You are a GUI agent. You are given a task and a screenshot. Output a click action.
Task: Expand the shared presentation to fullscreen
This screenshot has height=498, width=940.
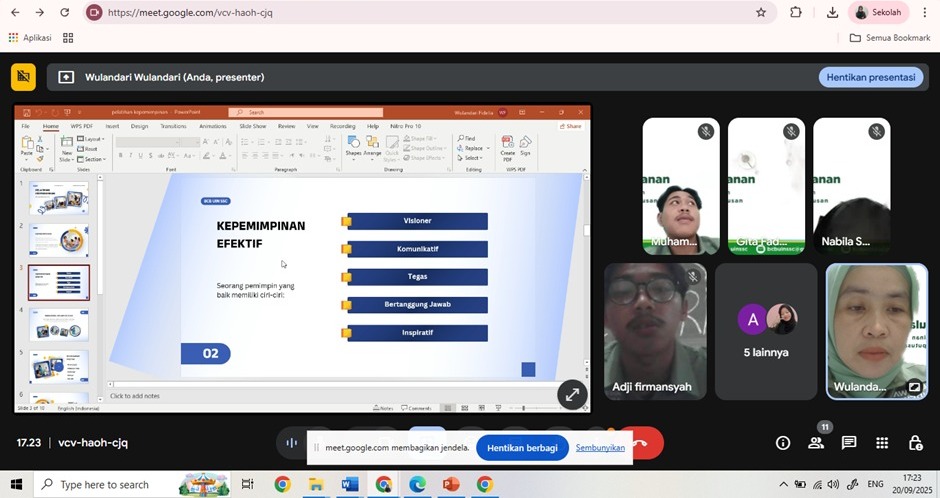click(x=572, y=394)
